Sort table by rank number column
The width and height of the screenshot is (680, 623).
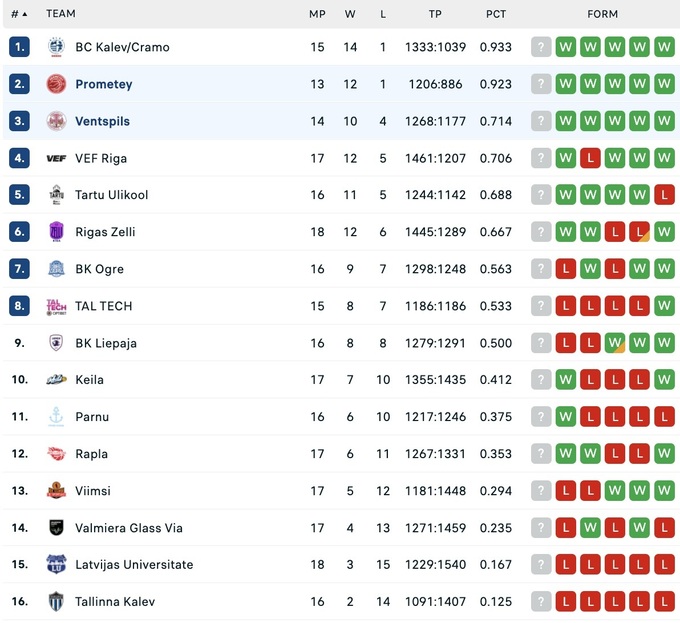[x=18, y=14]
